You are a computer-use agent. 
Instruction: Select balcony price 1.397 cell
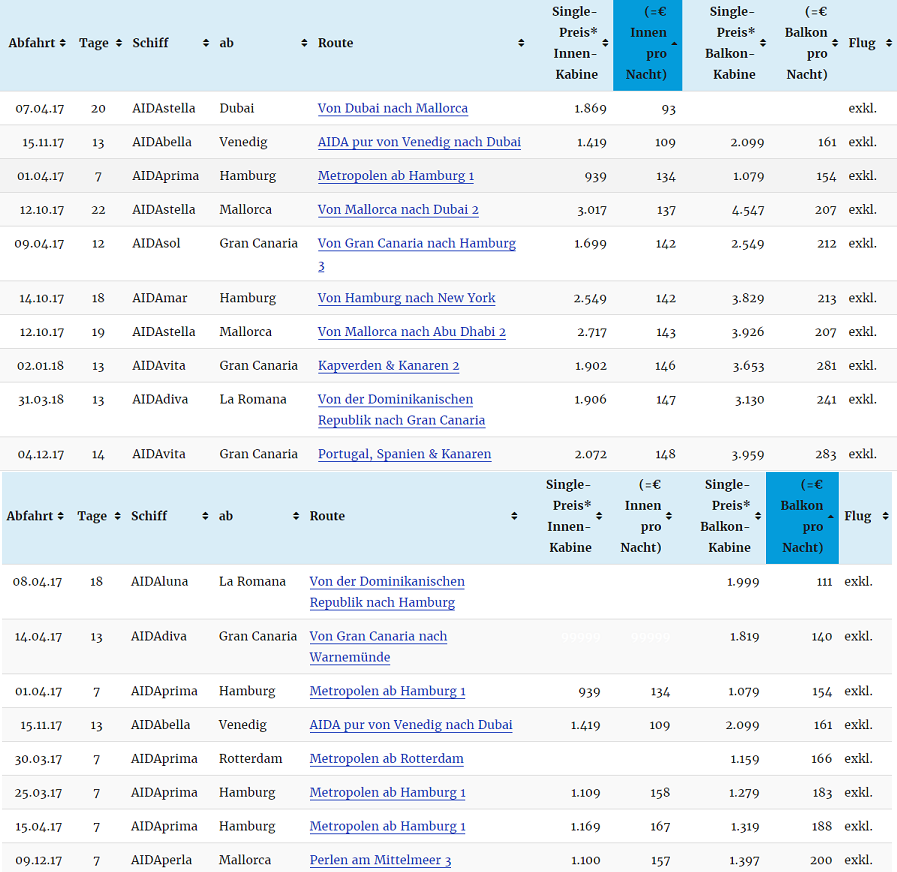(x=744, y=861)
